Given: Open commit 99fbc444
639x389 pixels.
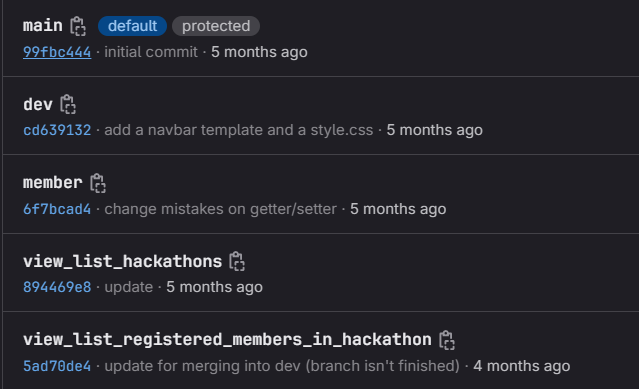Looking at the screenshot, I should pos(57,52).
